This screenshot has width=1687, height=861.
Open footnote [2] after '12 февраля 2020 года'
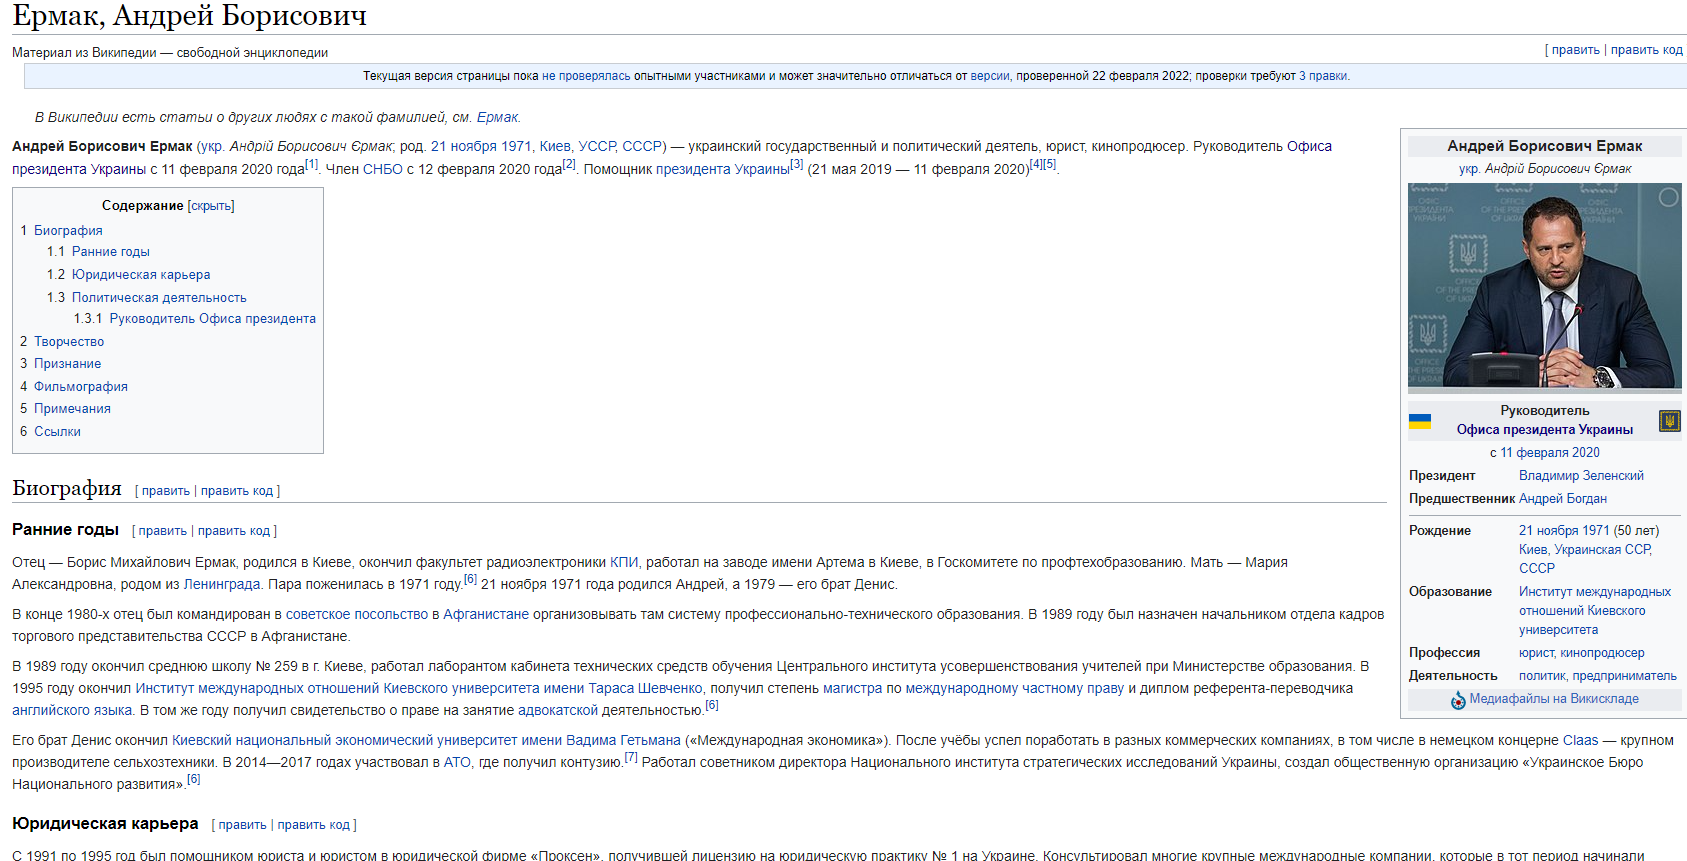569,164
